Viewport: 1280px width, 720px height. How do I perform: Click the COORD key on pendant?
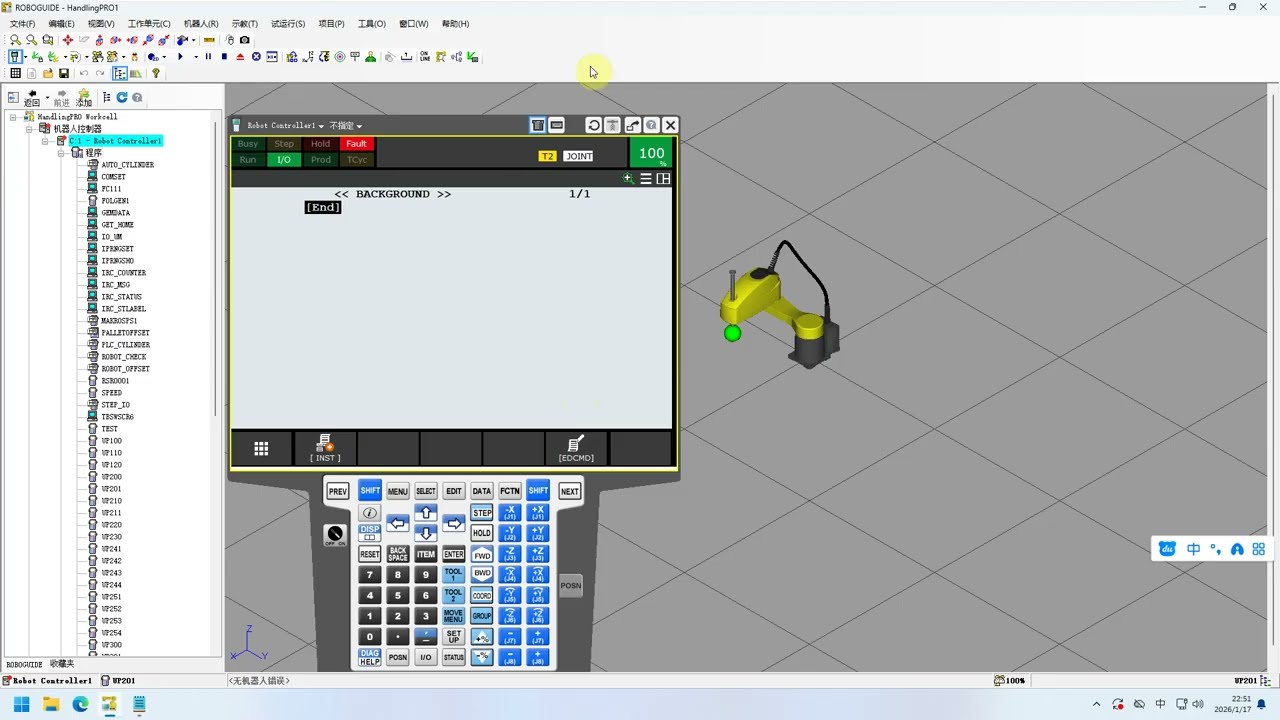482,596
